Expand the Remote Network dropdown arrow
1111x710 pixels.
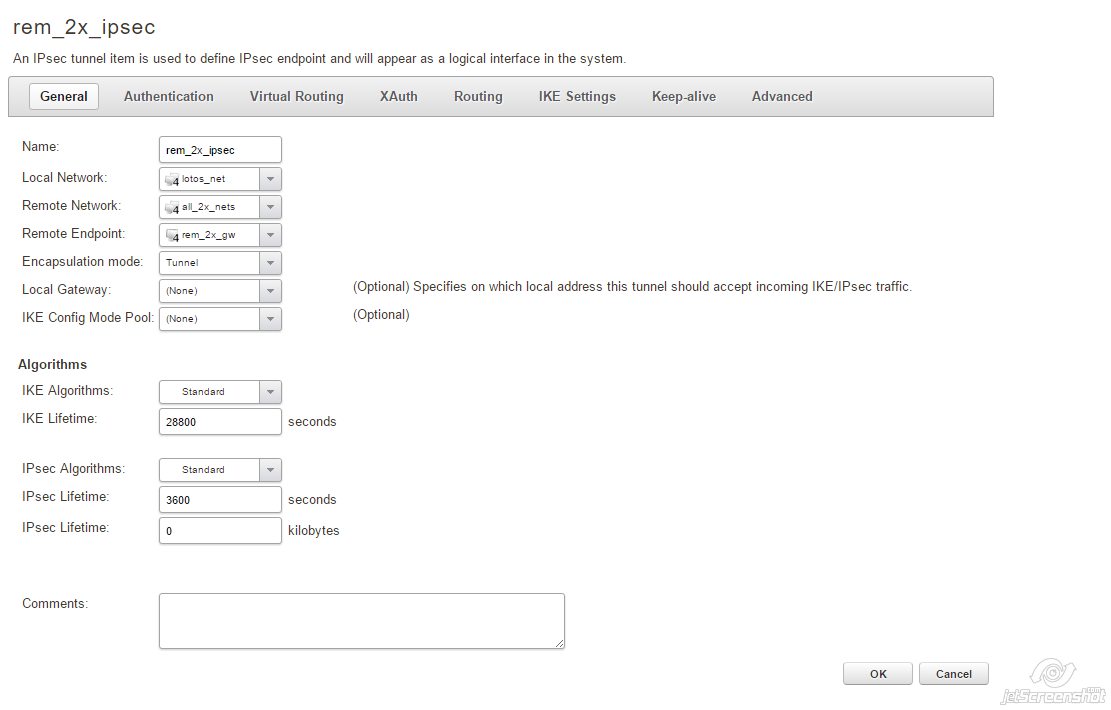270,207
